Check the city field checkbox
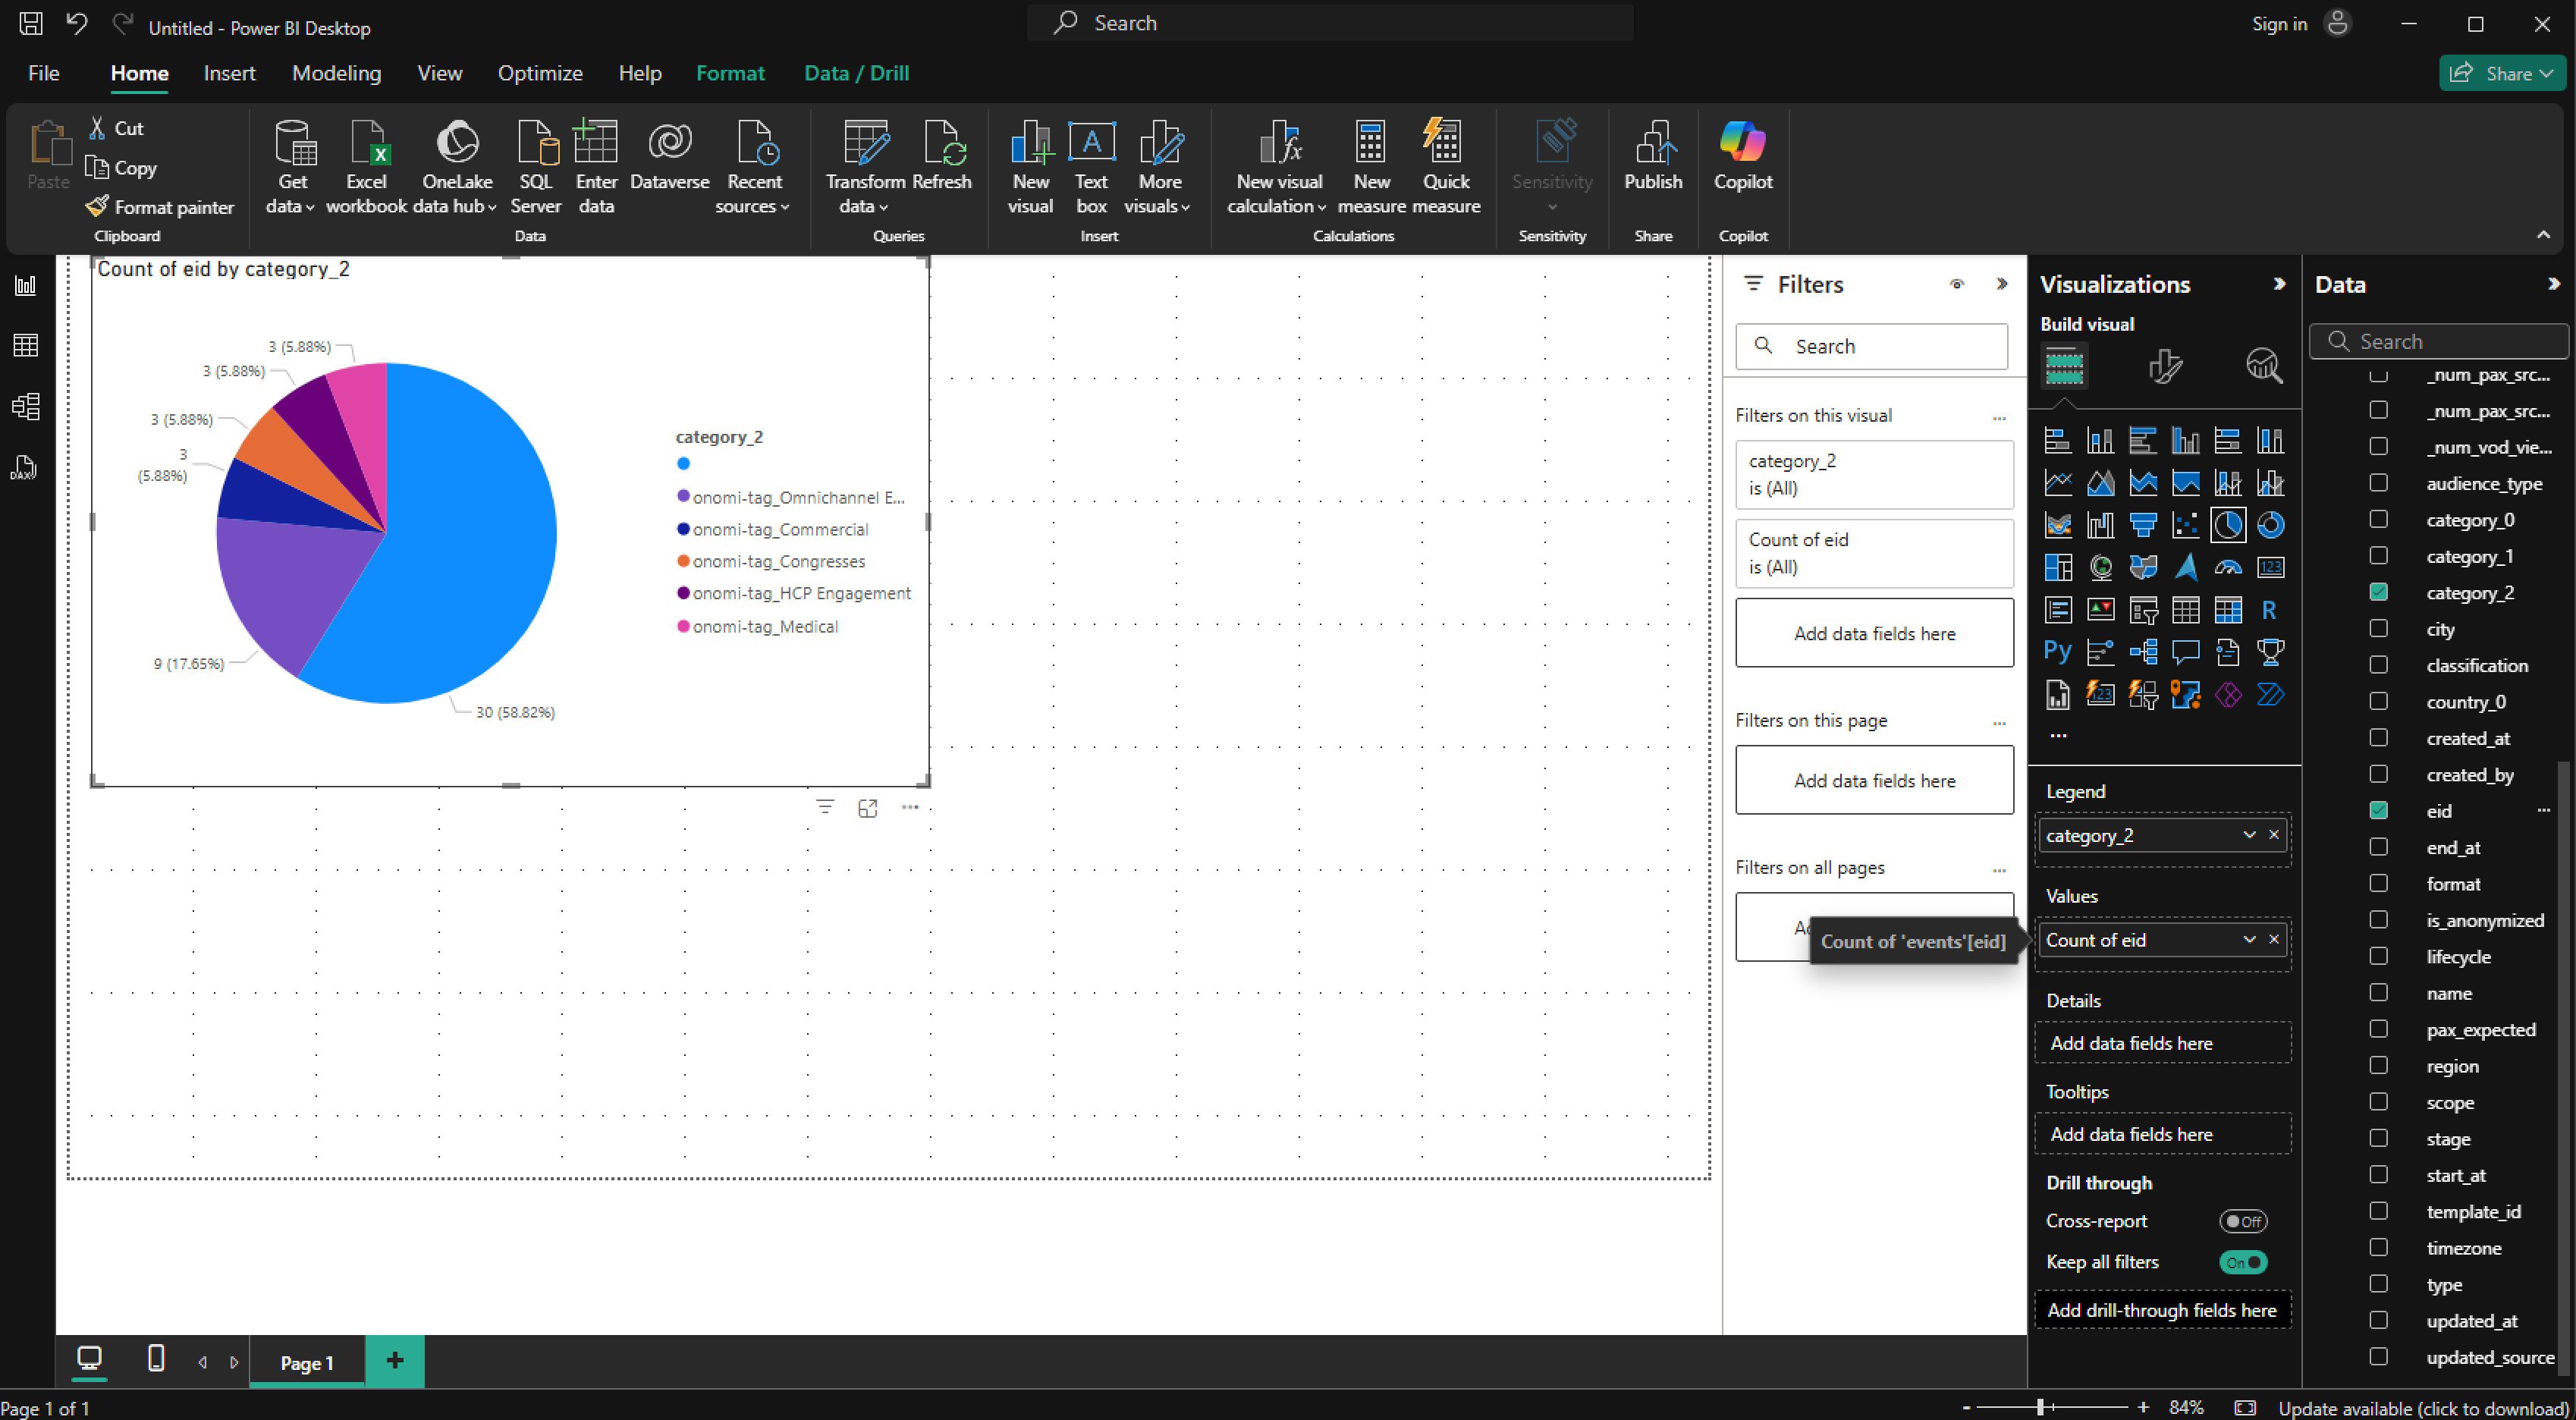 2378,628
